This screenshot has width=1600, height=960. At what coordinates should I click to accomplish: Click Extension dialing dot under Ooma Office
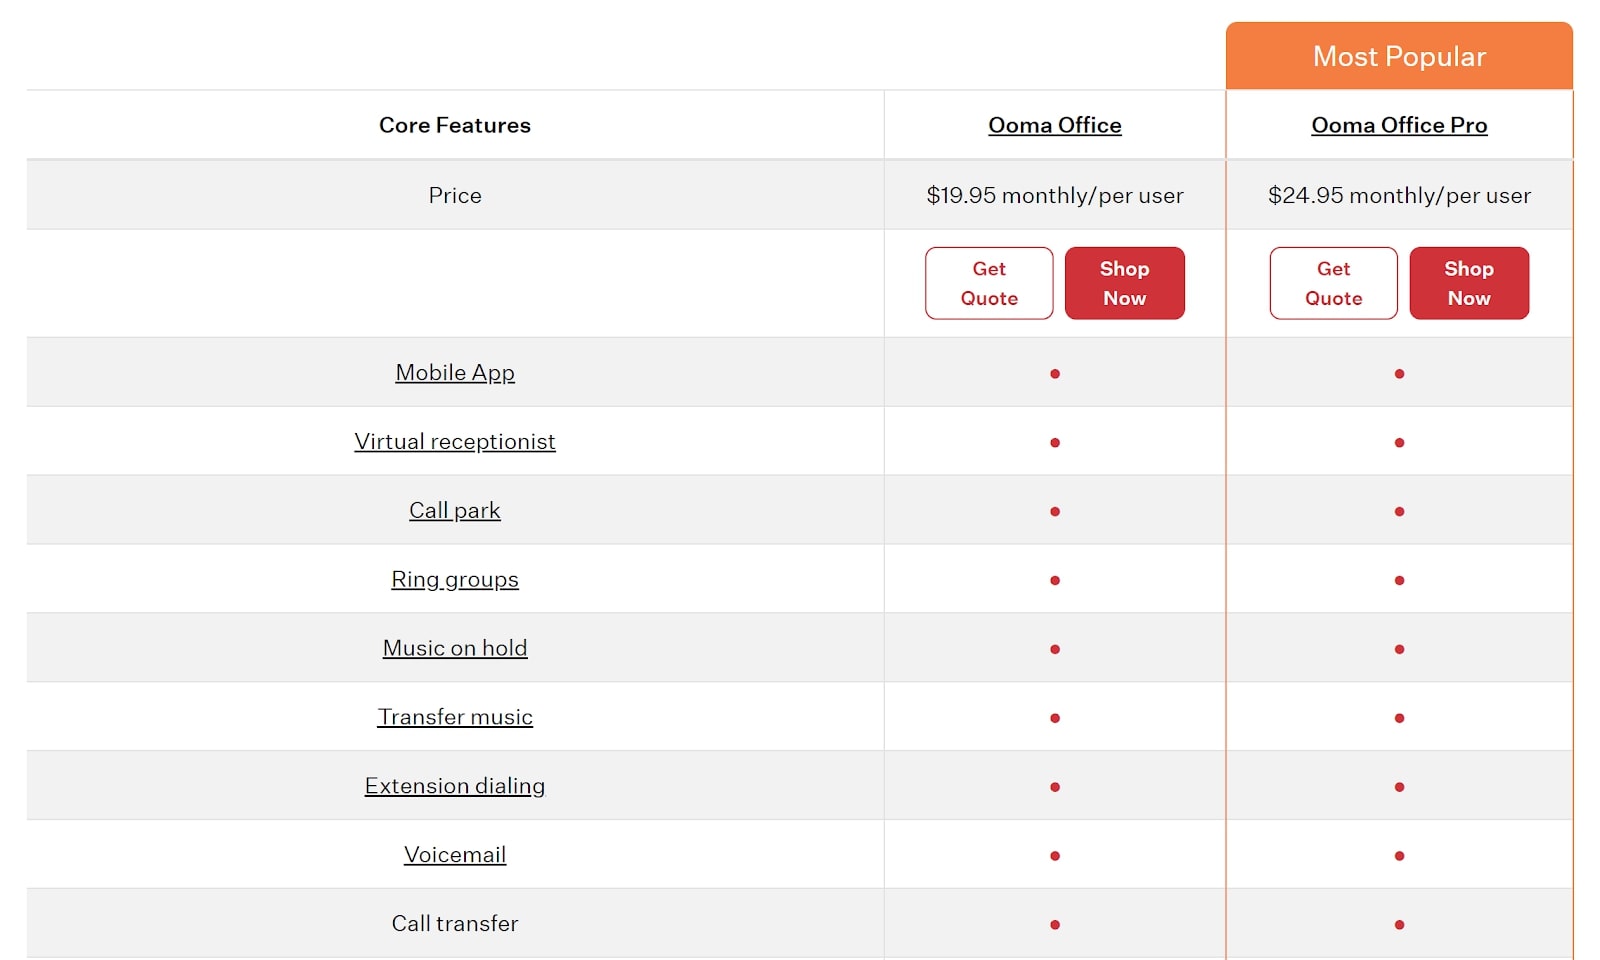(1055, 787)
